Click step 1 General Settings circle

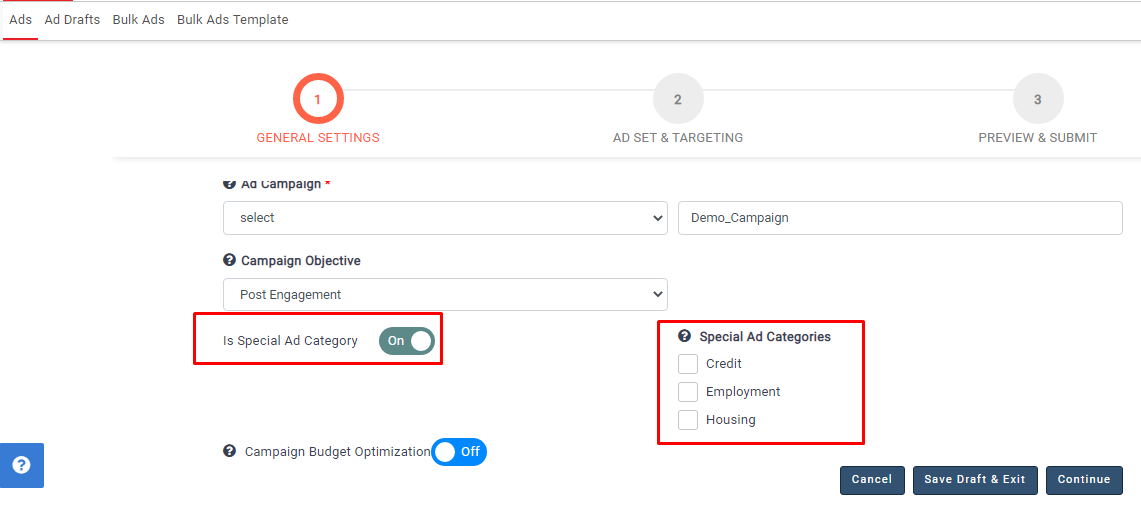318,99
